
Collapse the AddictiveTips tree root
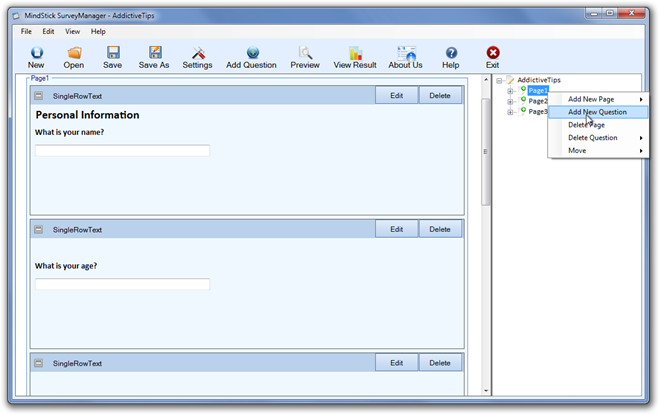499,80
